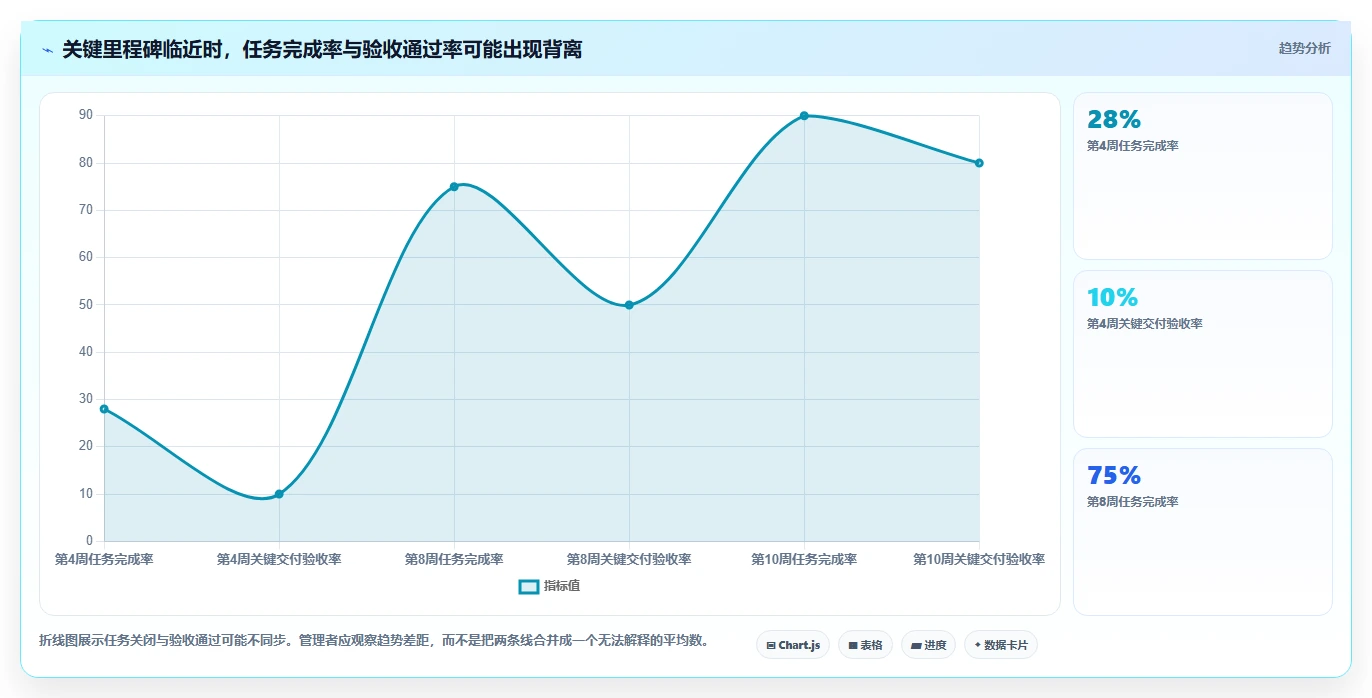The width and height of the screenshot is (1372, 698).
Task: Click y-axis value 50
Action: click(85, 305)
